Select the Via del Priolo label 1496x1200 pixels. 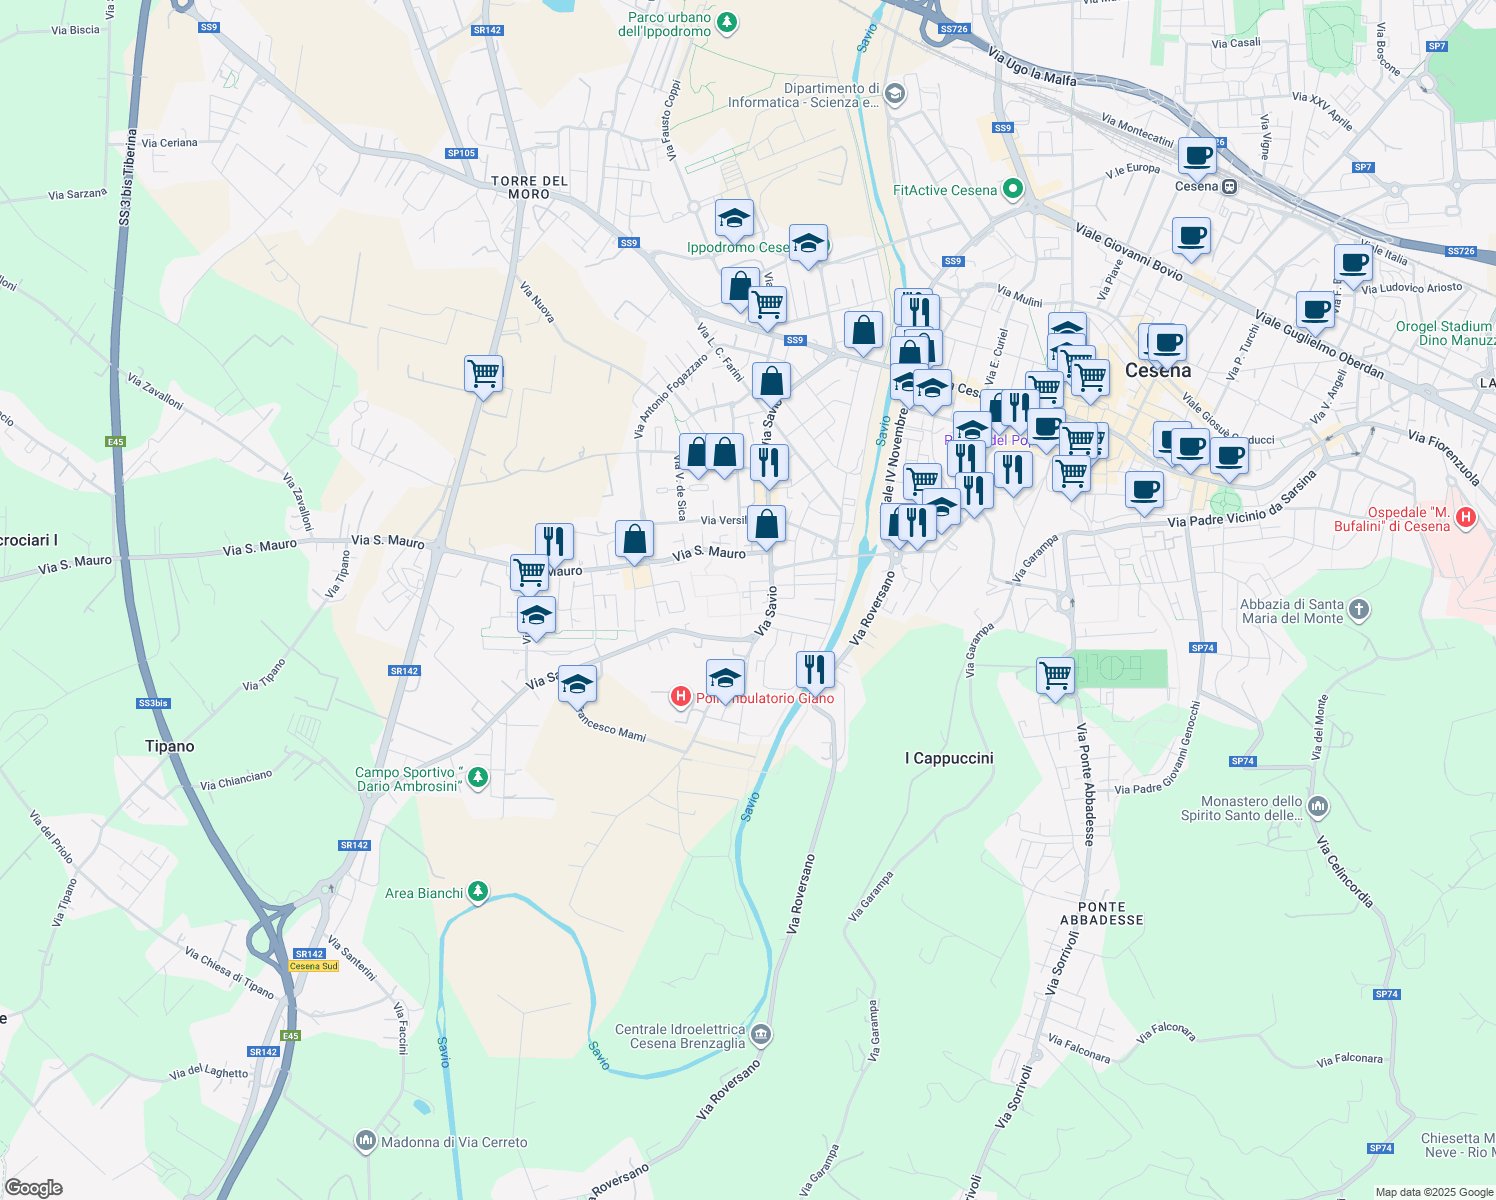51,837
